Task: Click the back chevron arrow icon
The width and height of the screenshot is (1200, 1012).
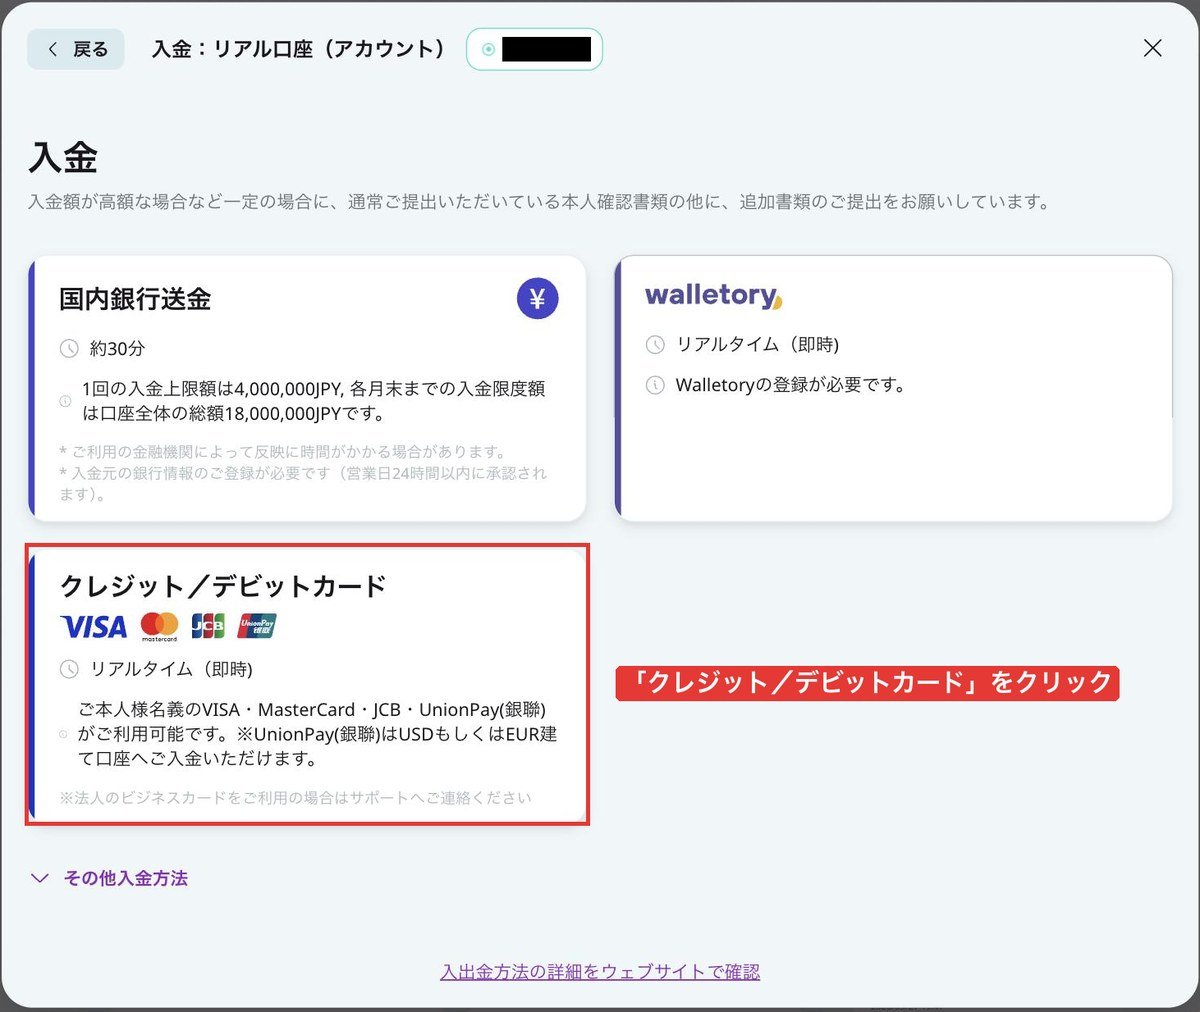Action: [x=52, y=49]
